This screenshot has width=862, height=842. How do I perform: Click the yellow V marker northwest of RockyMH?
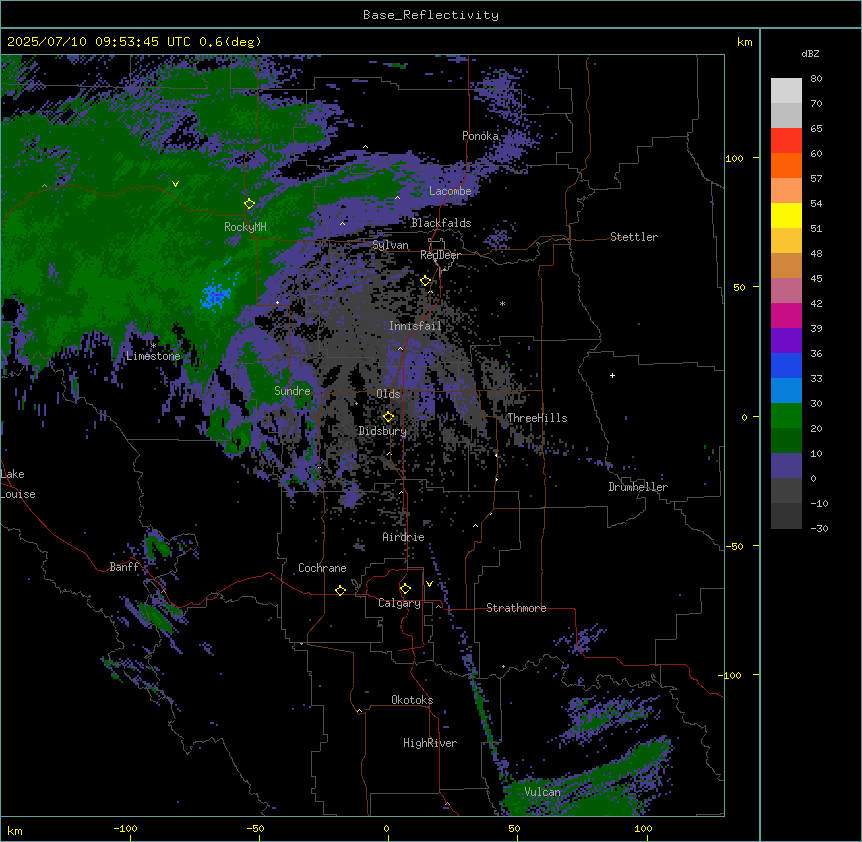(175, 184)
